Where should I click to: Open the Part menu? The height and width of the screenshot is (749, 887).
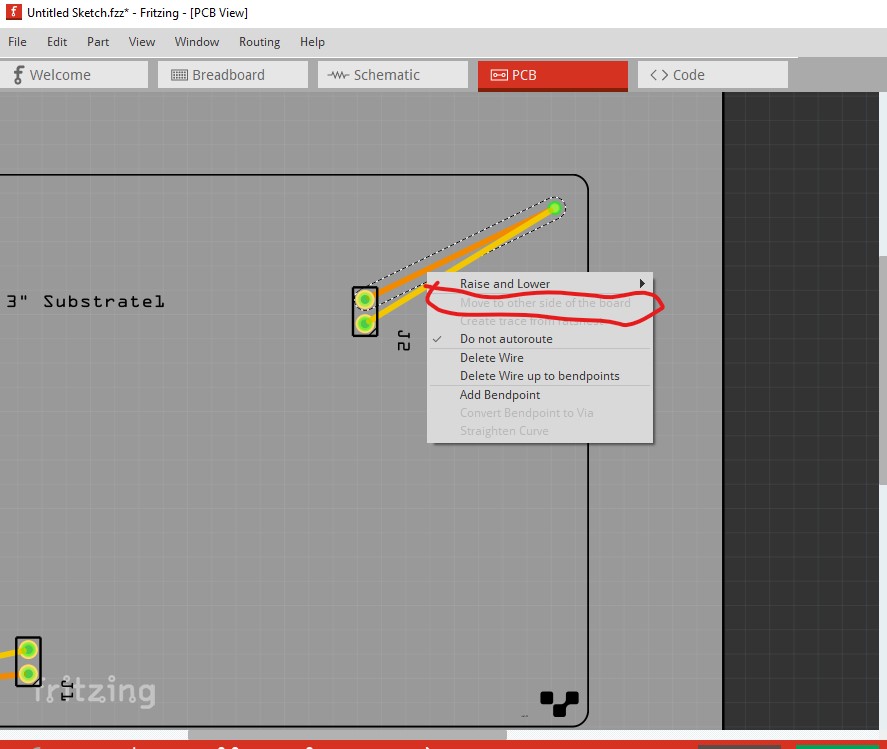point(98,42)
